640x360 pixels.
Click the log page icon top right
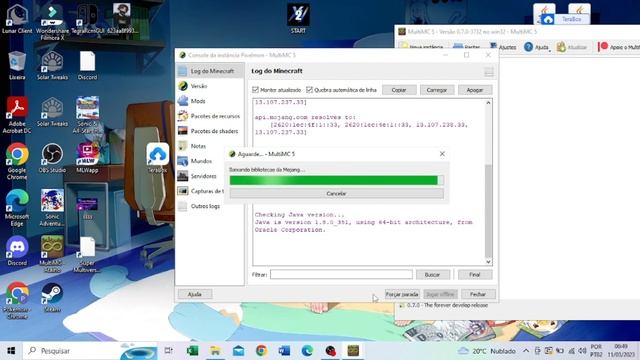coord(489,72)
